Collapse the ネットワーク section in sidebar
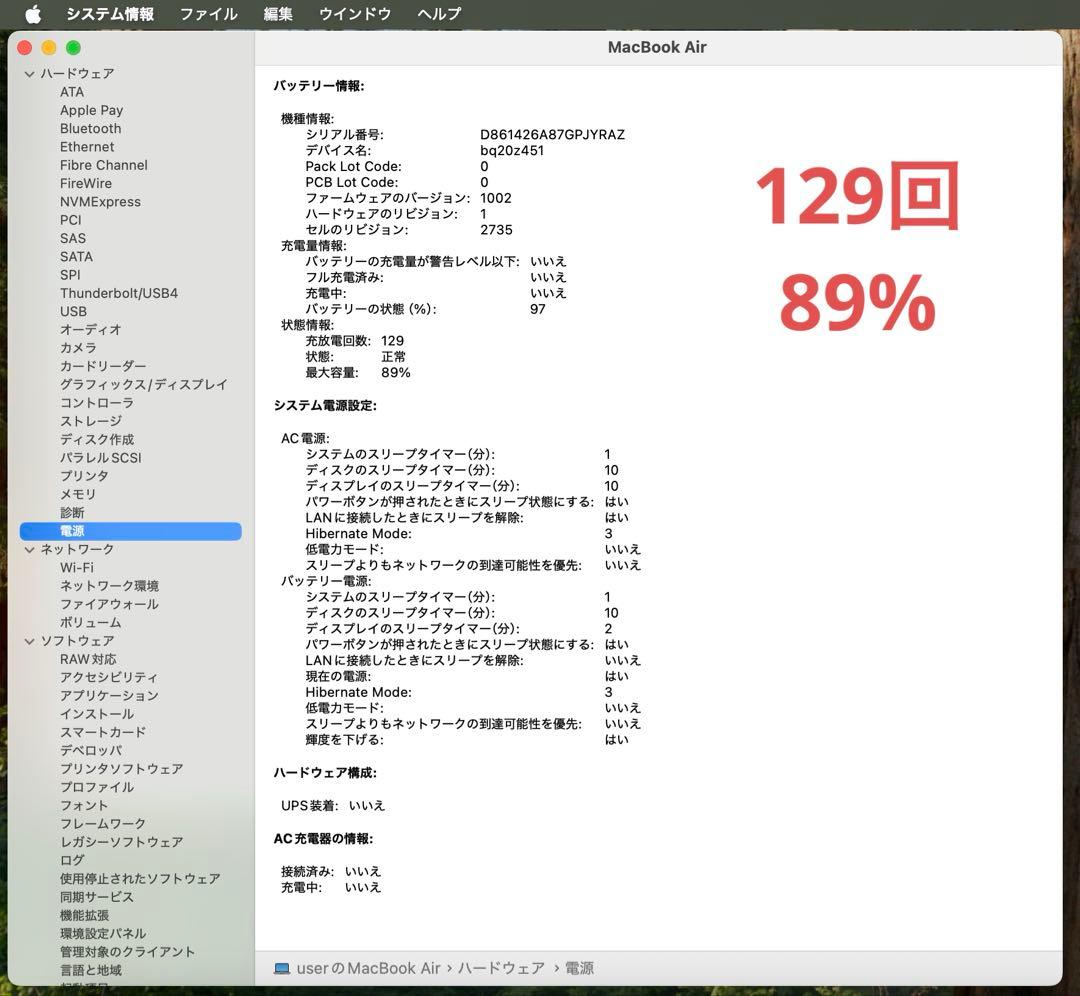Screen dimensions: 1080x996 click(x=31, y=549)
